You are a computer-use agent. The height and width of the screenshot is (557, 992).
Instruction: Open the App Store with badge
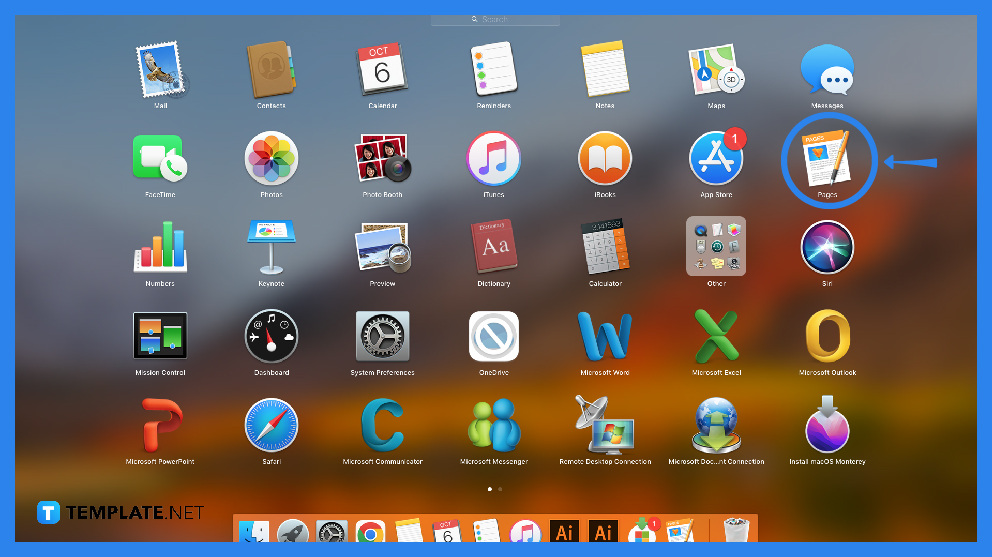point(716,158)
